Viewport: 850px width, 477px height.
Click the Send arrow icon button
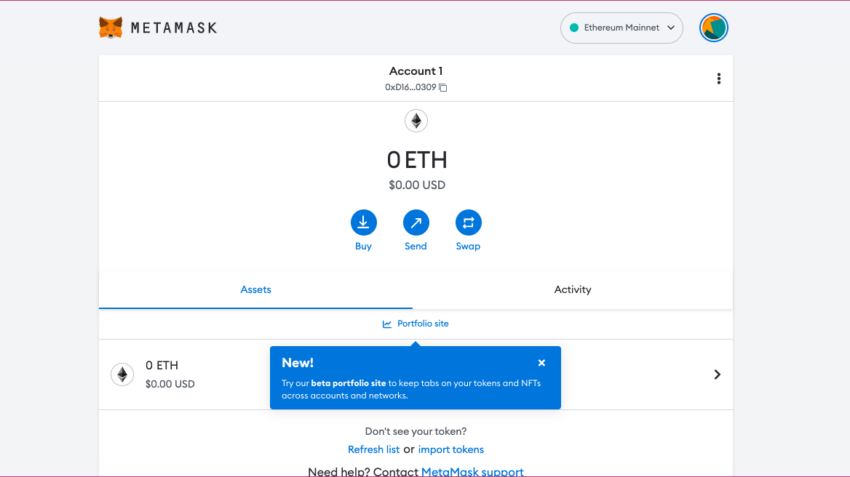[x=416, y=223]
